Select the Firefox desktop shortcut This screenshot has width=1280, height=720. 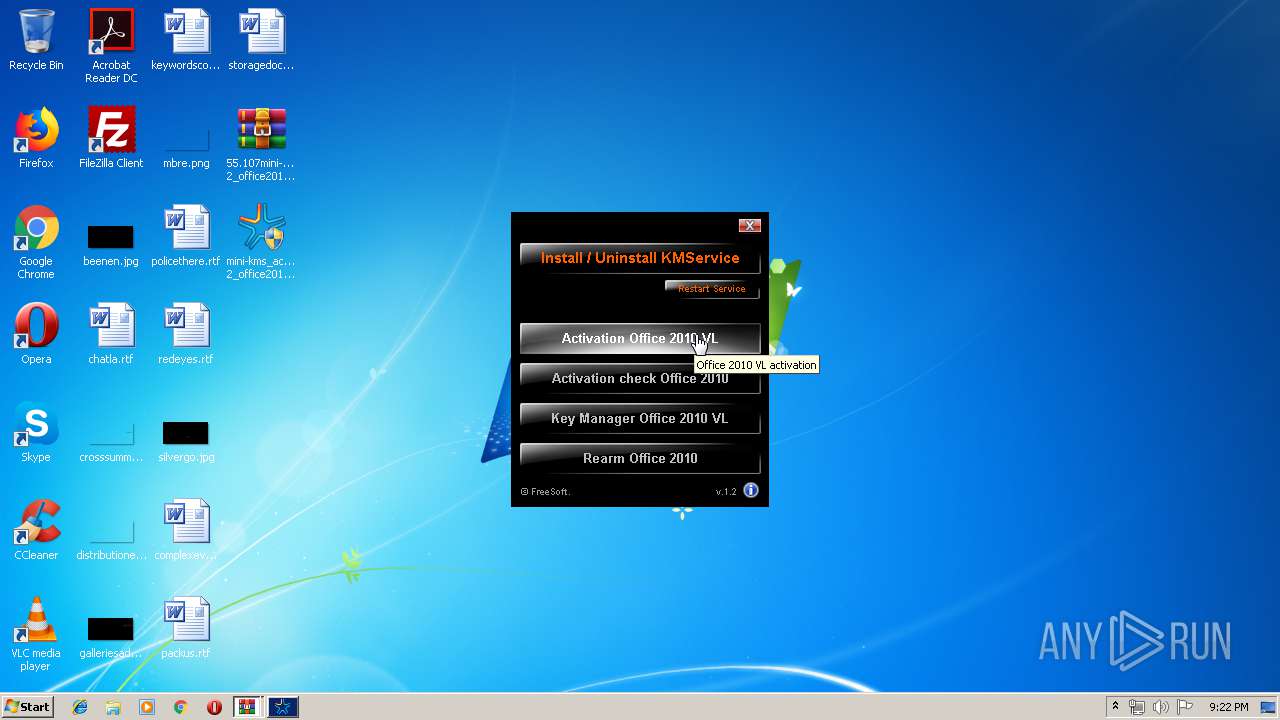(x=36, y=139)
